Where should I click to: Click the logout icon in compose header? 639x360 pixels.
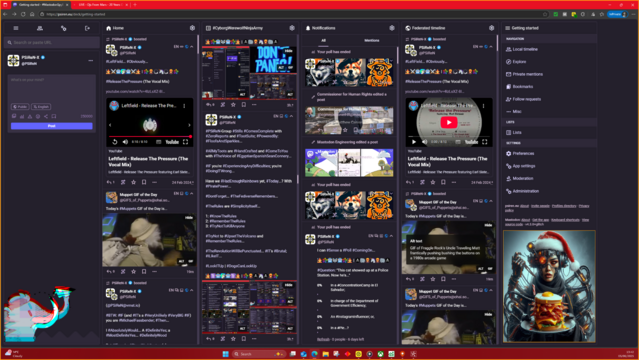(87, 28)
